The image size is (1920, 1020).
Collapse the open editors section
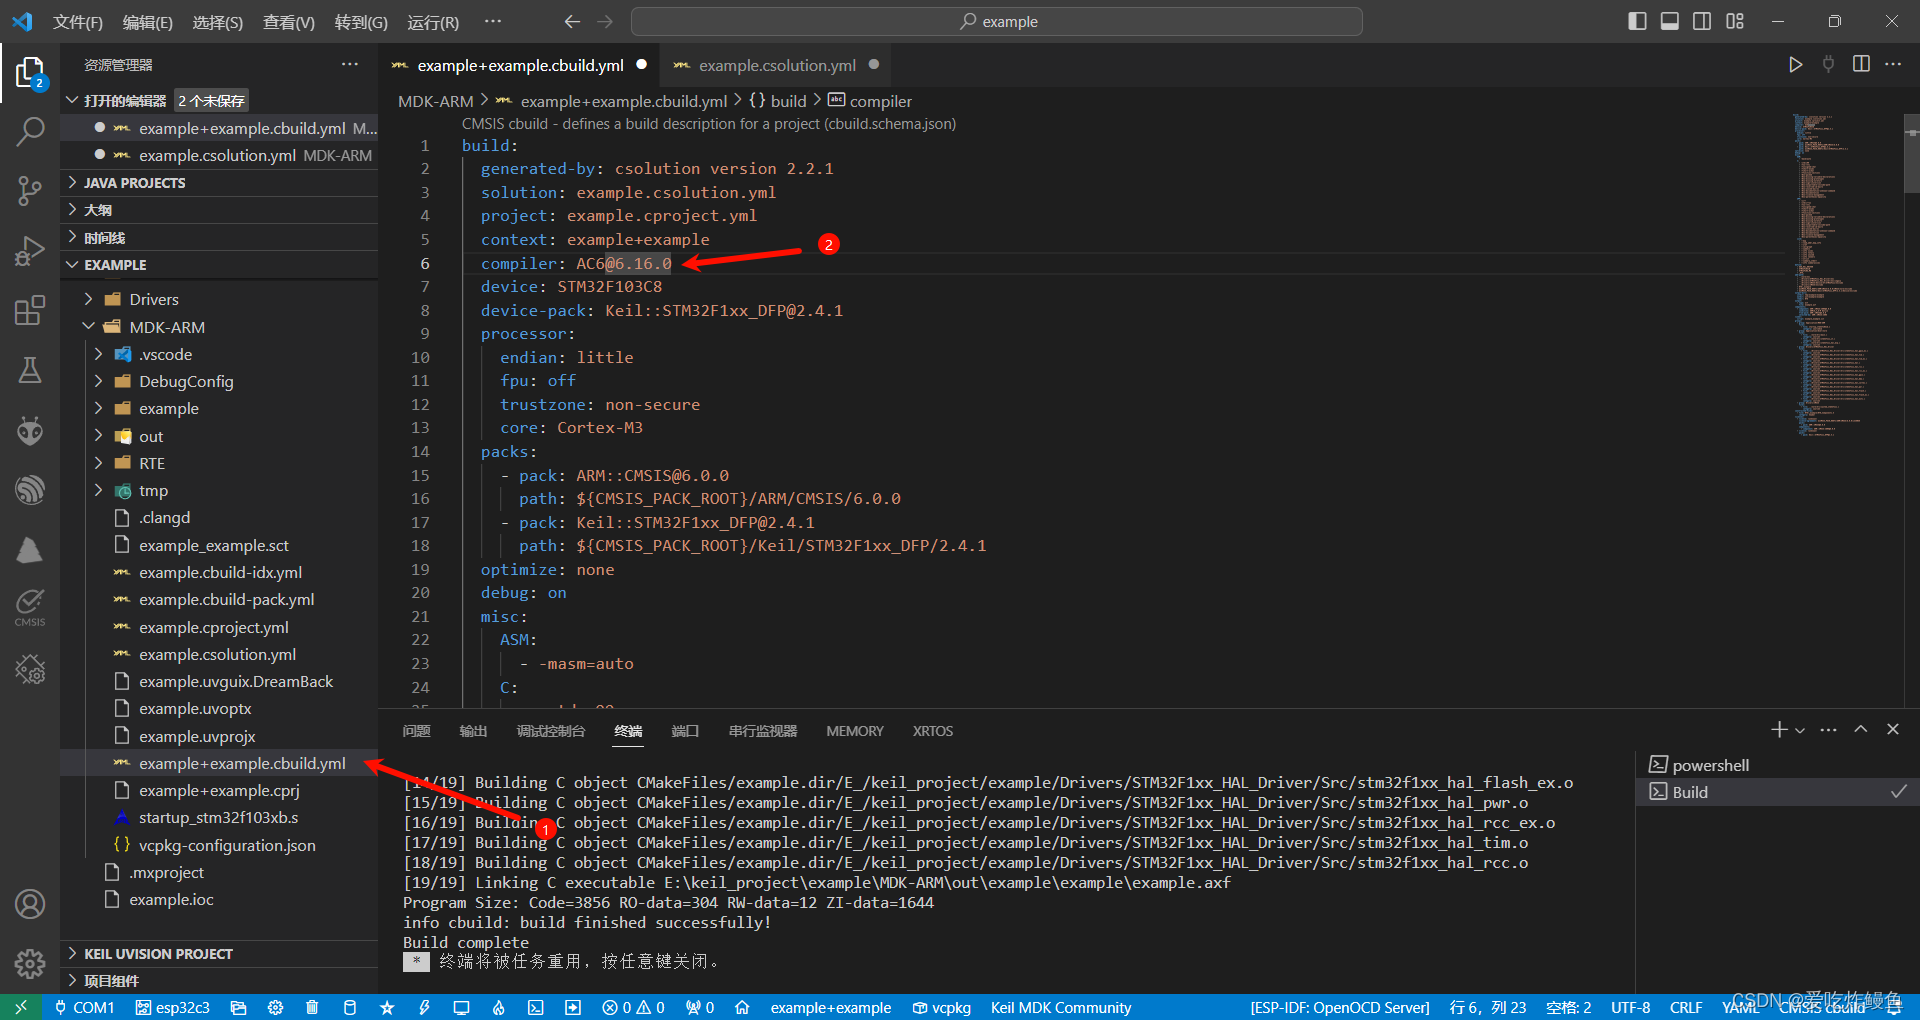pyautogui.click(x=72, y=100)
